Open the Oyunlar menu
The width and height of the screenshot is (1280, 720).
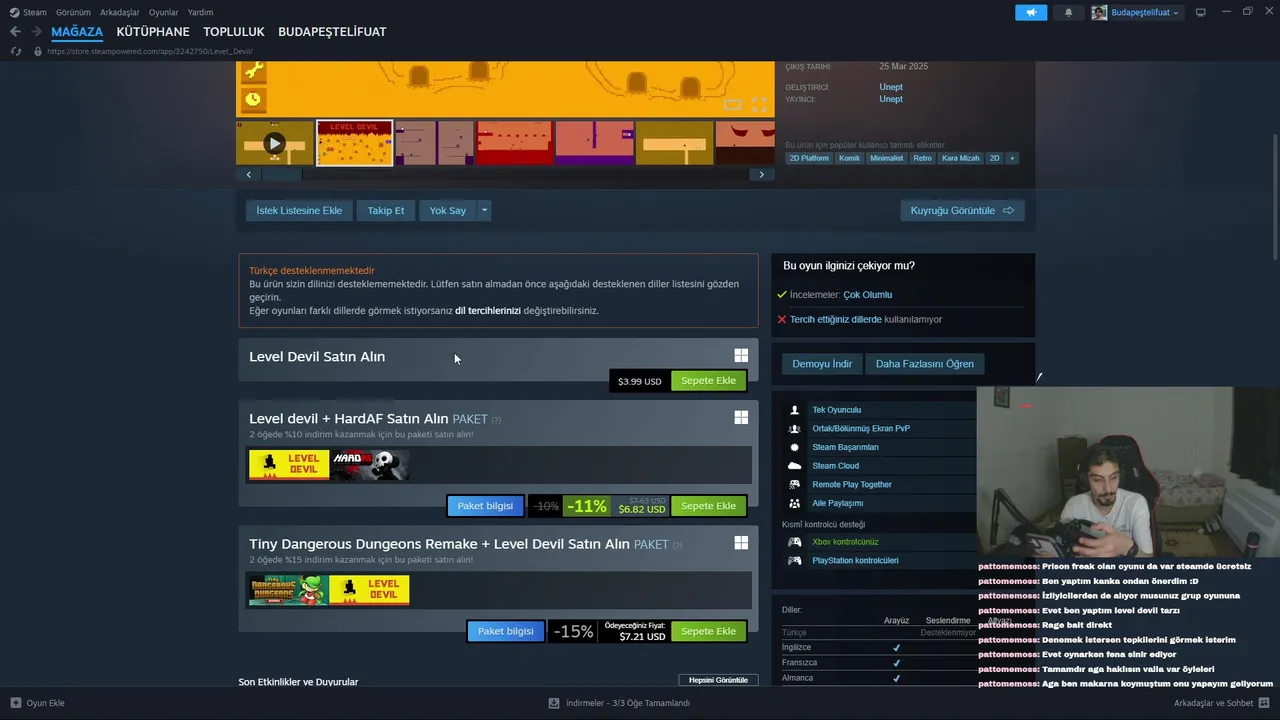coord(164,12)
